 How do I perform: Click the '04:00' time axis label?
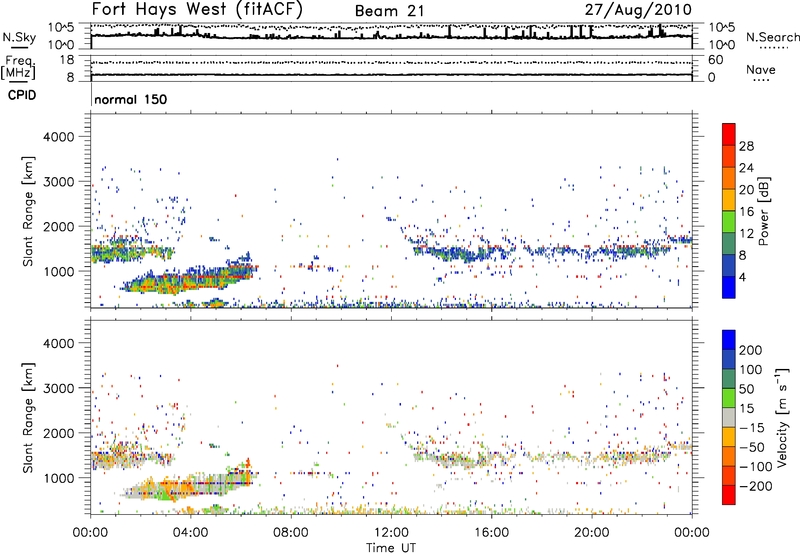tap(190, 533)
